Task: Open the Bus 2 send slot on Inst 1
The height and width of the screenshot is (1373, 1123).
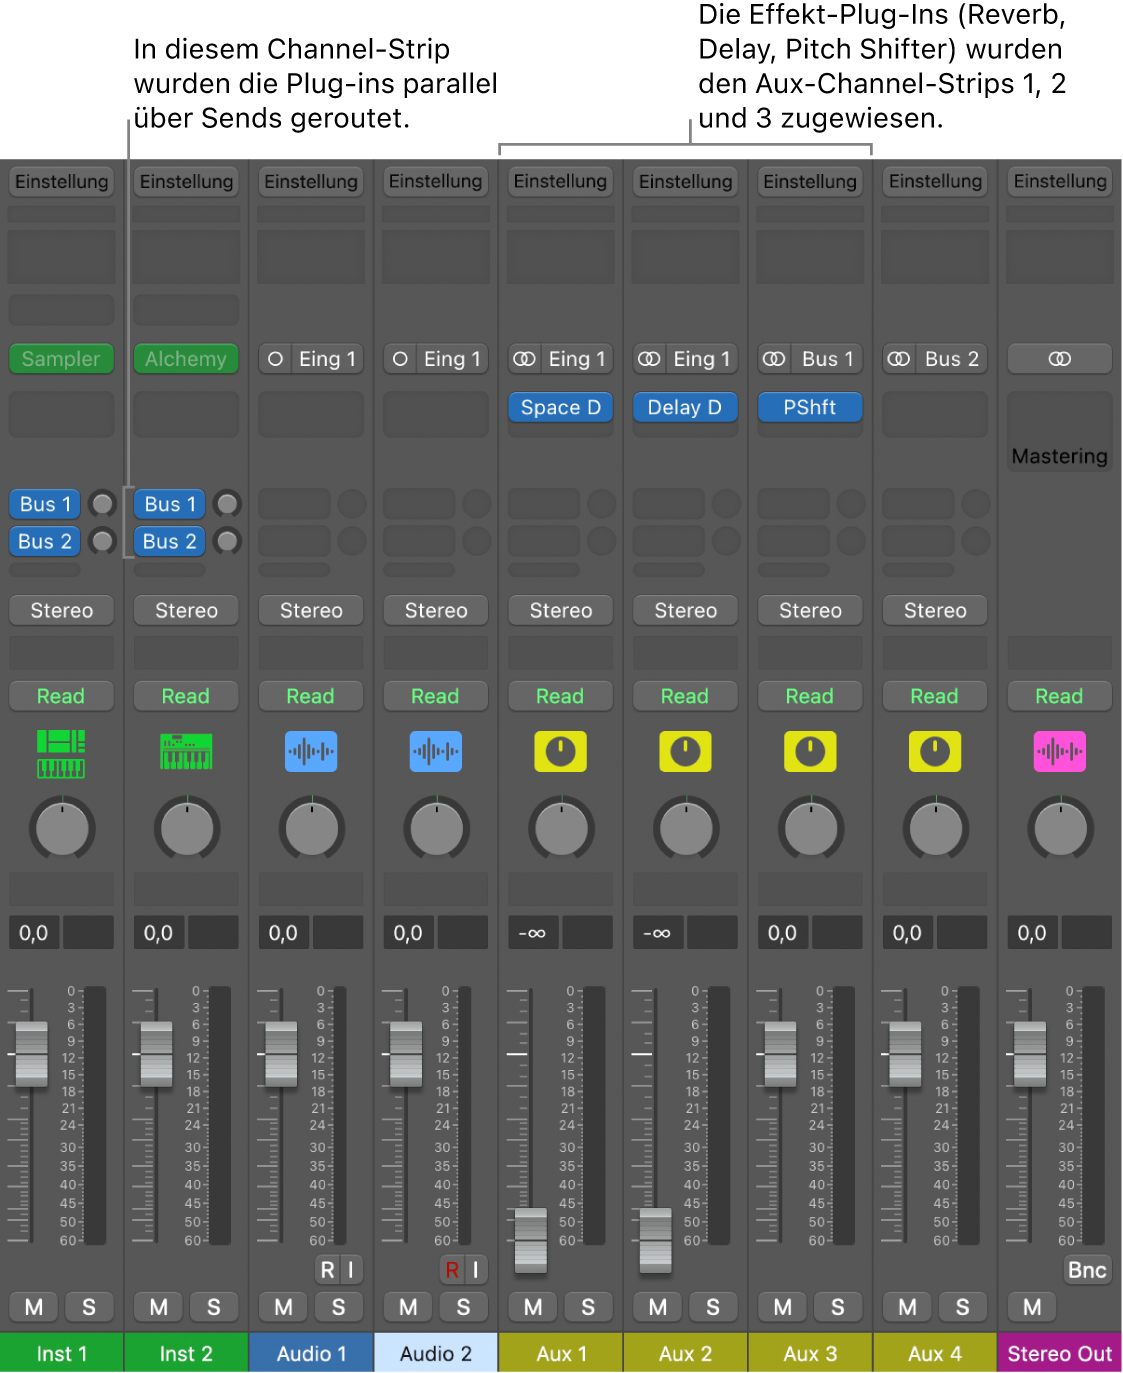Action: point(43,541)
